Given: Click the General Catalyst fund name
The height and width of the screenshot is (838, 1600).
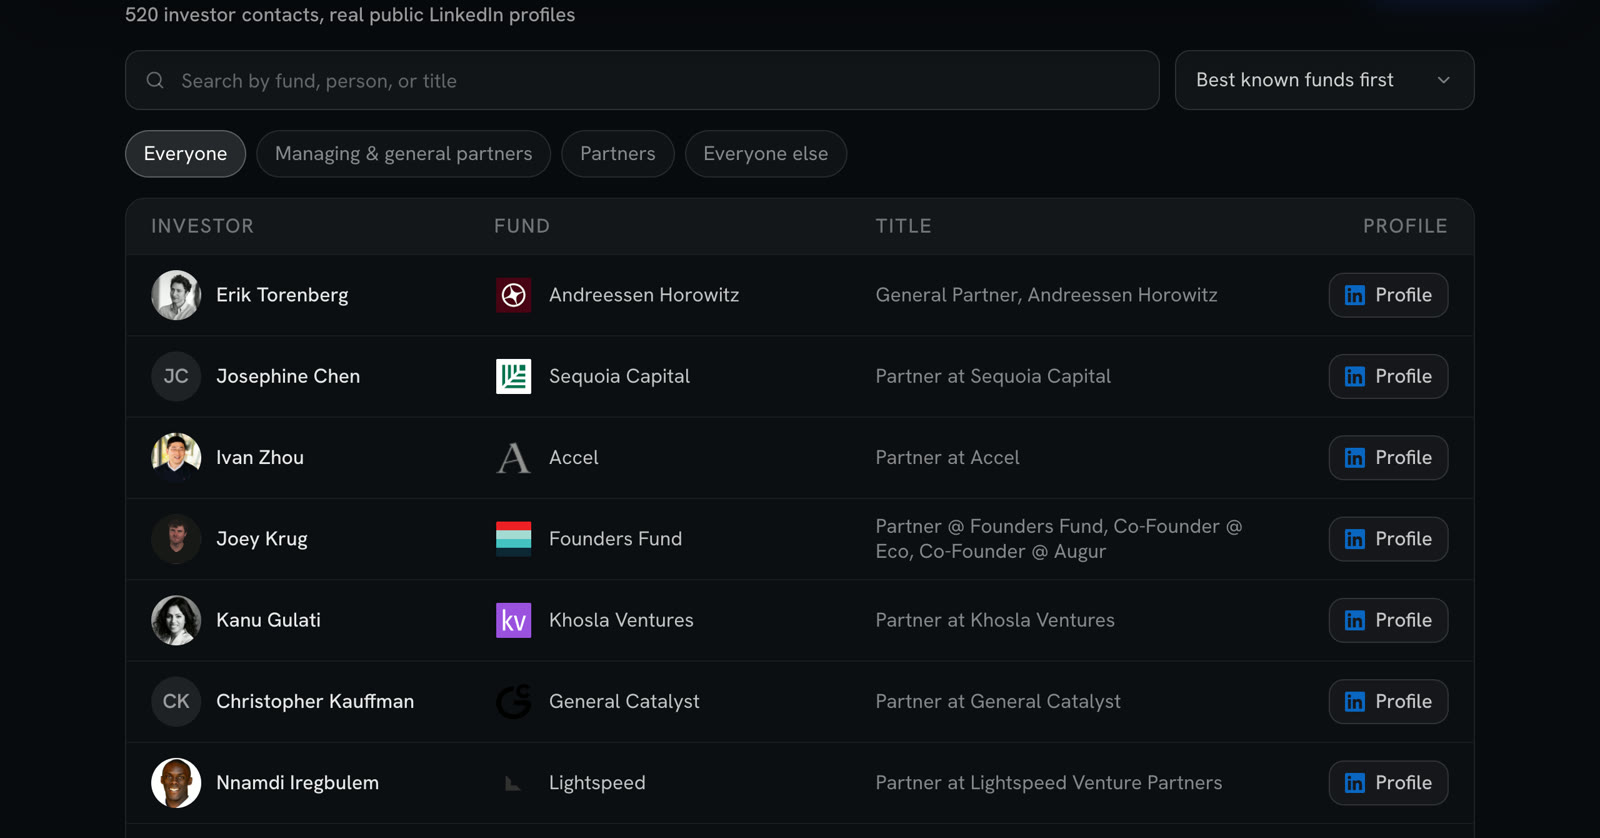Looking at the screenshot, I should pos(624,701).
